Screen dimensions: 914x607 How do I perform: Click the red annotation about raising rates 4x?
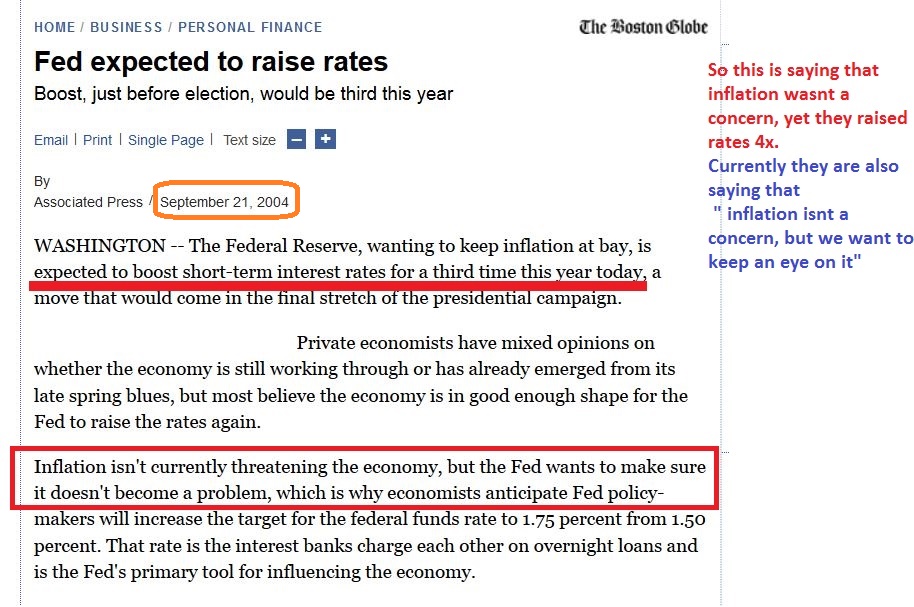click(805, 106)
